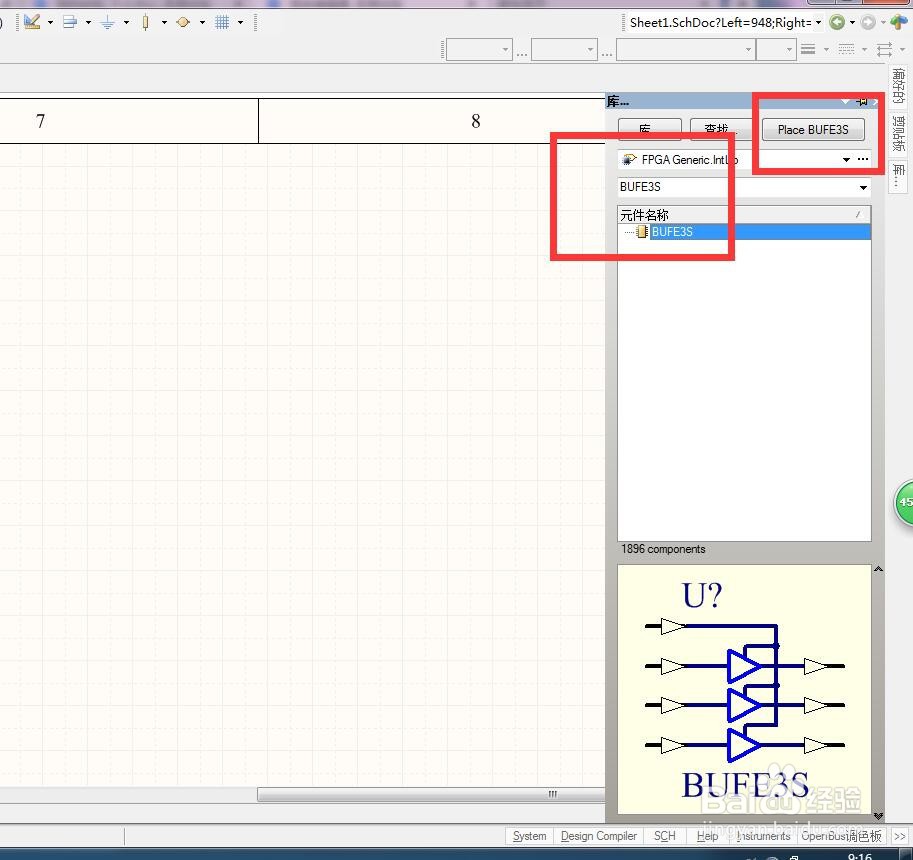Viewport: 913px width, 860px height.
Task: Click the line weight icon in formatting toolbar
Action: pos(808,49)
